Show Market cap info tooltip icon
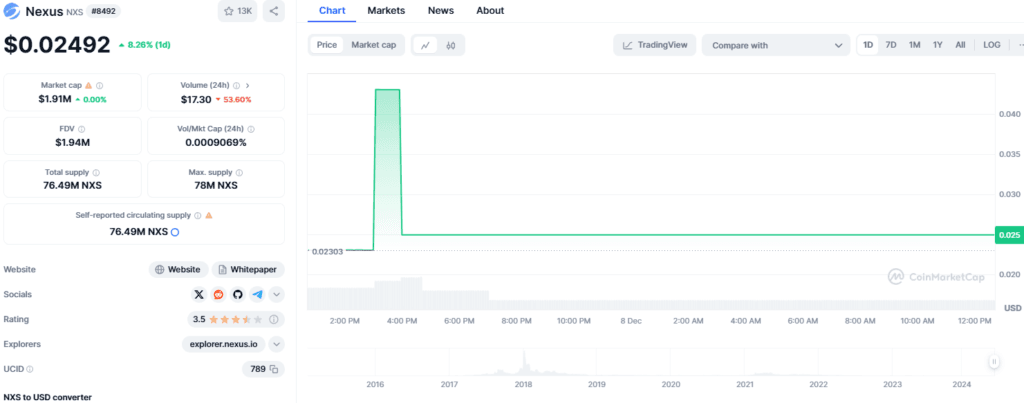Screen dimensions: 1024x403 point(99,86)
